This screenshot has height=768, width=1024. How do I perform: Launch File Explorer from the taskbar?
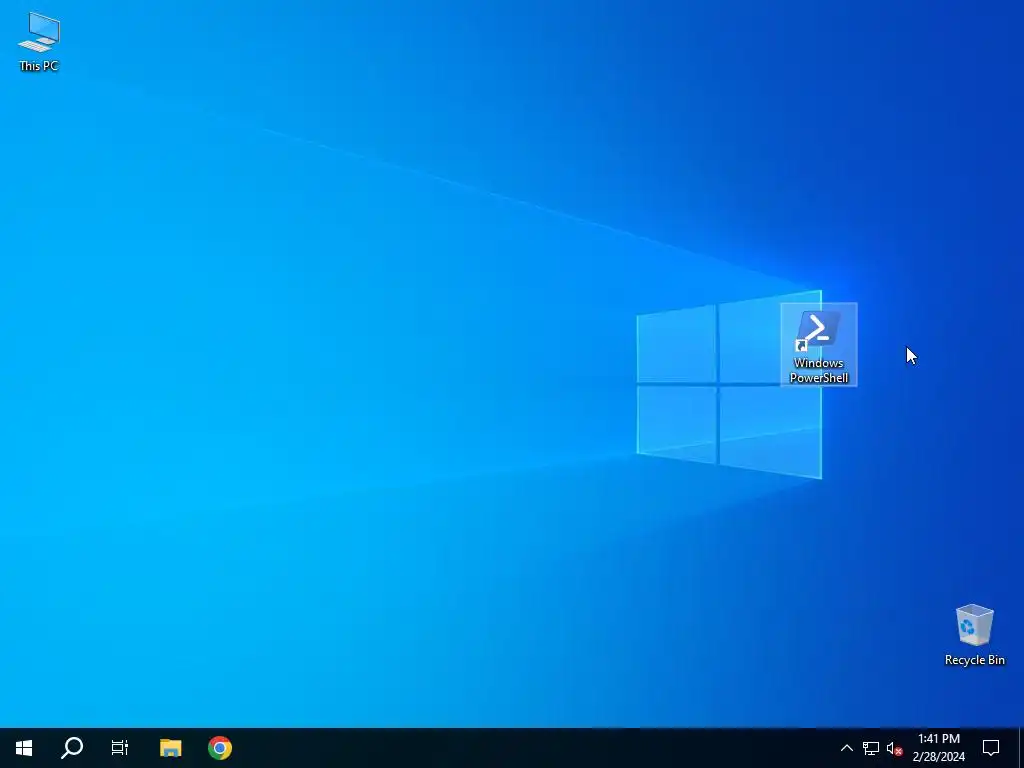tap(170, 748)
